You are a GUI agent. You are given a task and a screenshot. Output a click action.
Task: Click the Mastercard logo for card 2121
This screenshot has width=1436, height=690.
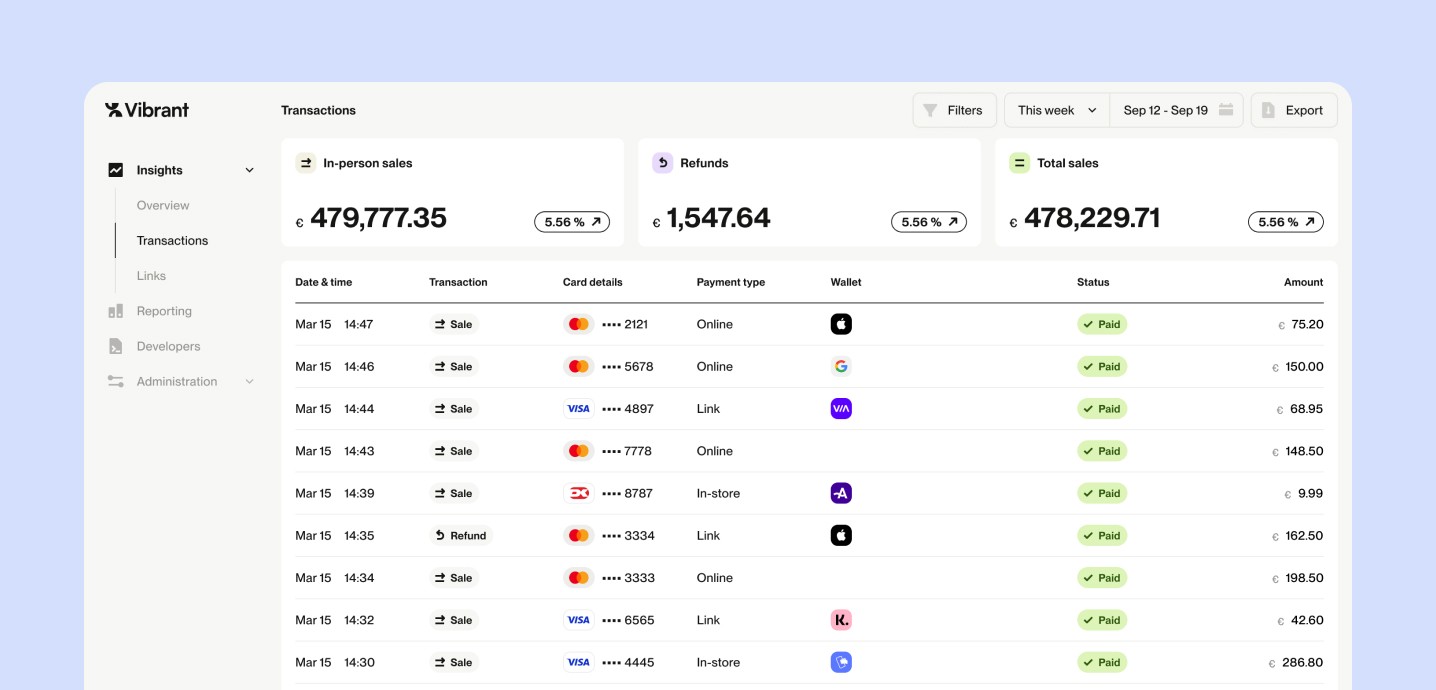point(579,324)
